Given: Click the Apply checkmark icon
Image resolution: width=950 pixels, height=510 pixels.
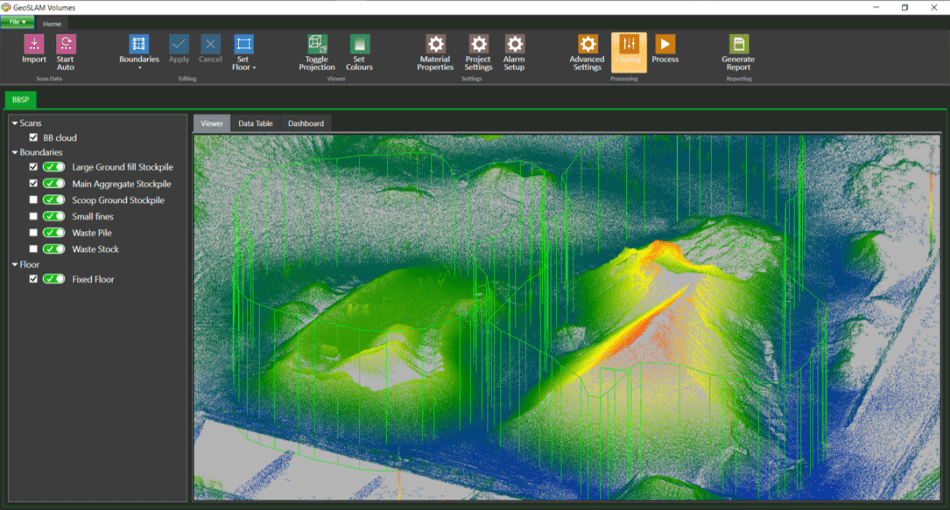Looking at the screenshot, I should (x=179, y=44).
